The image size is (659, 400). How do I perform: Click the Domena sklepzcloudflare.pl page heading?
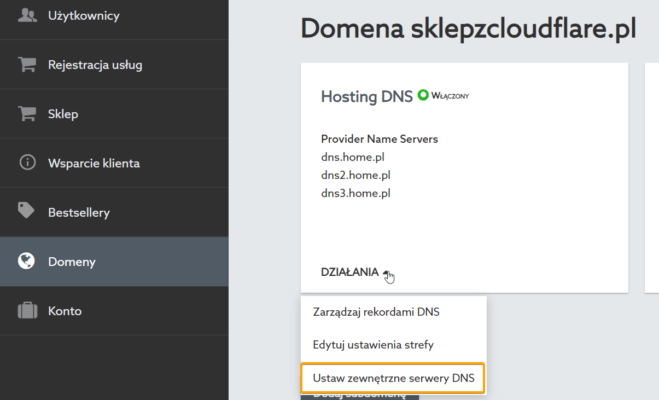[468, 29]
